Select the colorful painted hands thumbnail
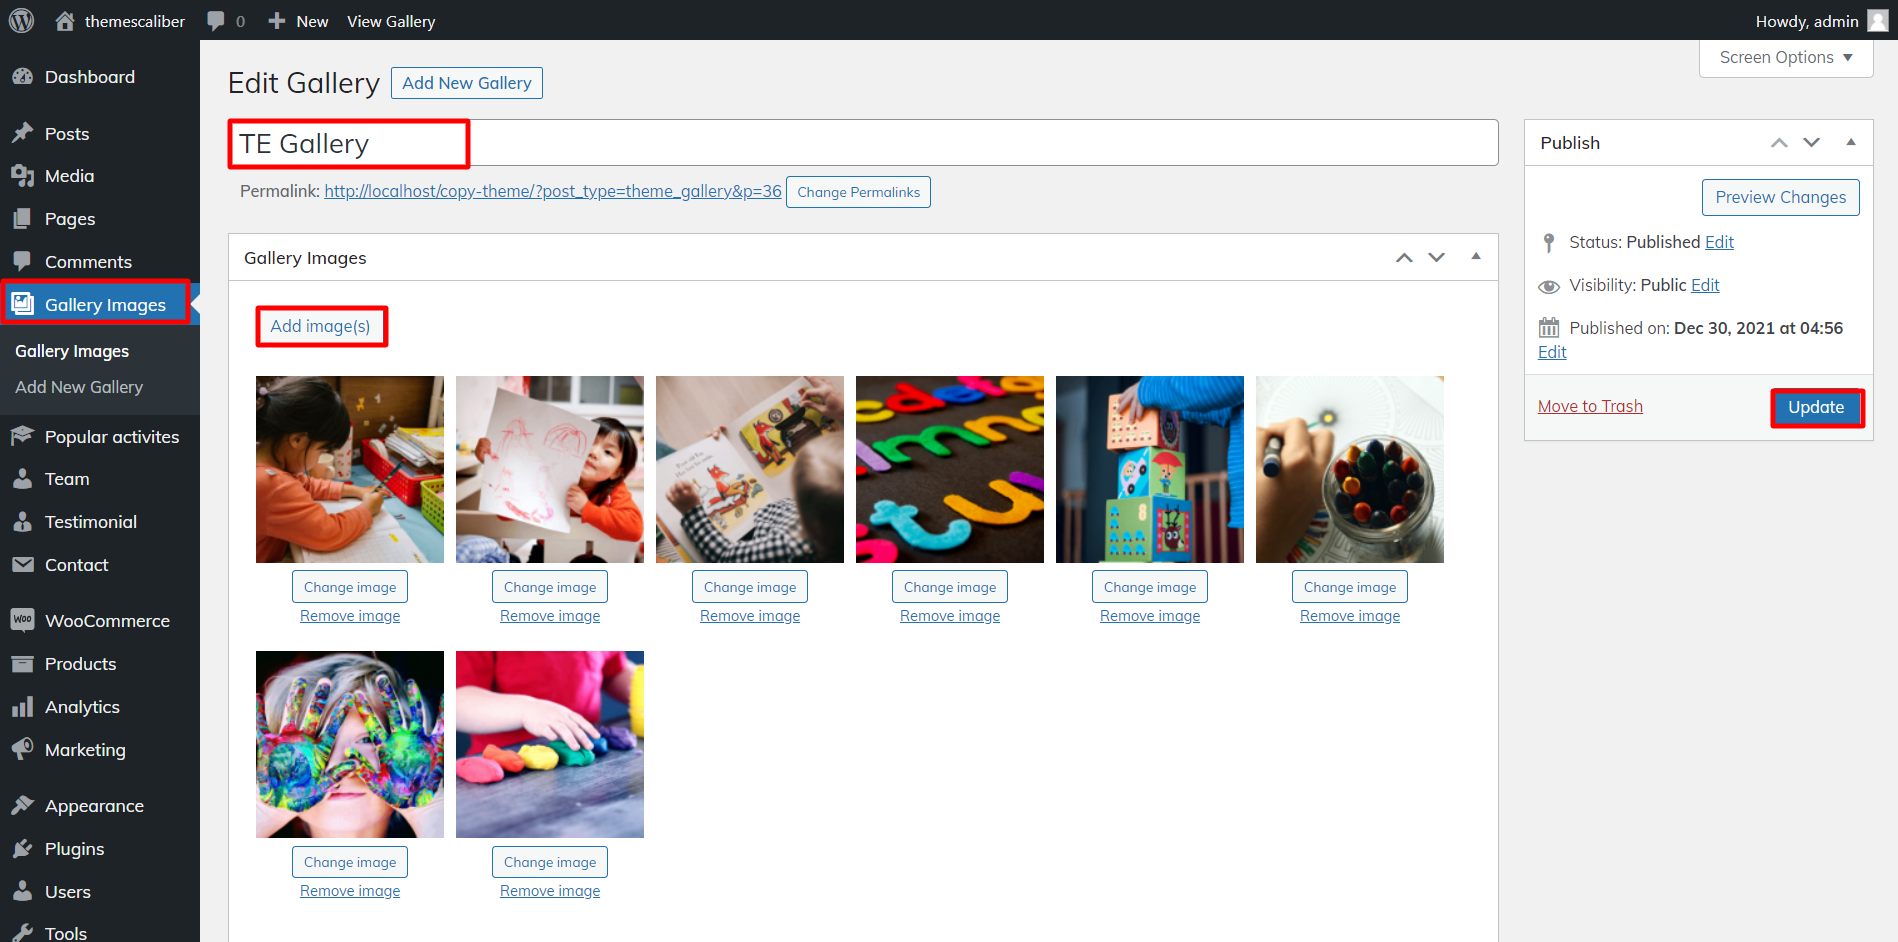 [350, 744]
